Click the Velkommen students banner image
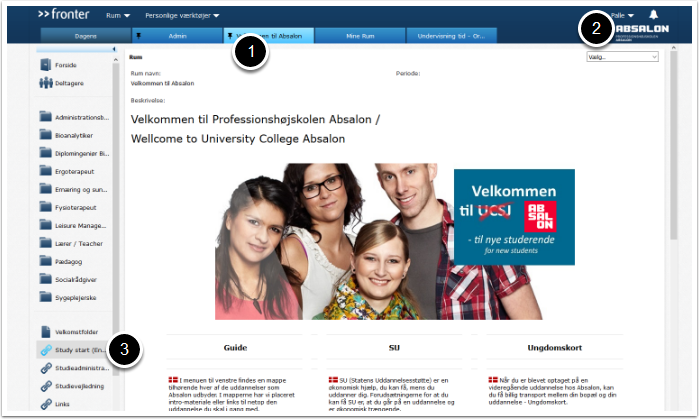Screen dimensions: 699x419 pos(395,241)
